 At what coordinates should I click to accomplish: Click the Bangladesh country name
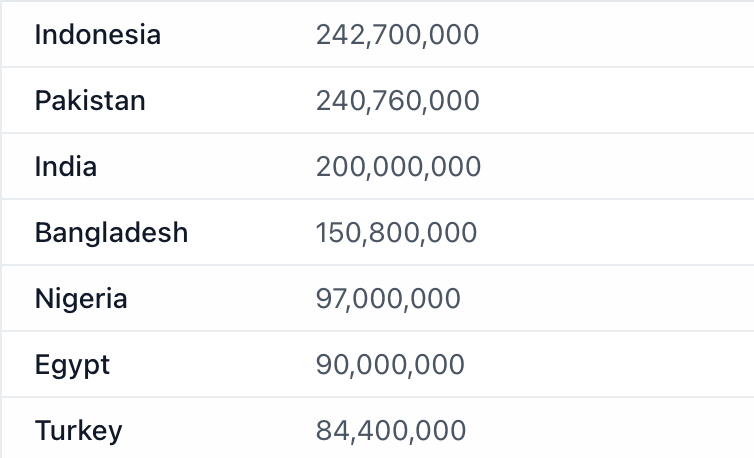pos(111,233)
